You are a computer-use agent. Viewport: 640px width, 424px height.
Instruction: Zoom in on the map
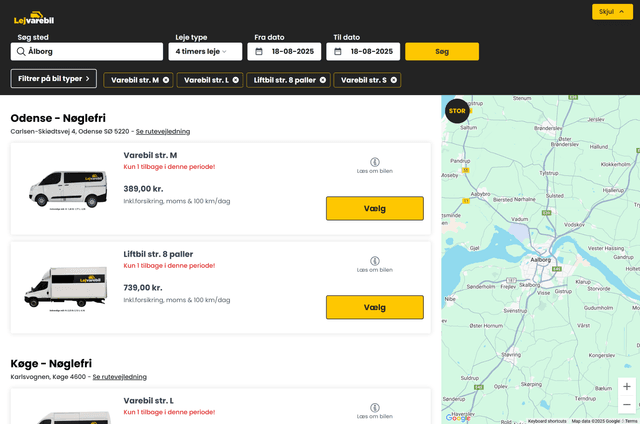627,386
